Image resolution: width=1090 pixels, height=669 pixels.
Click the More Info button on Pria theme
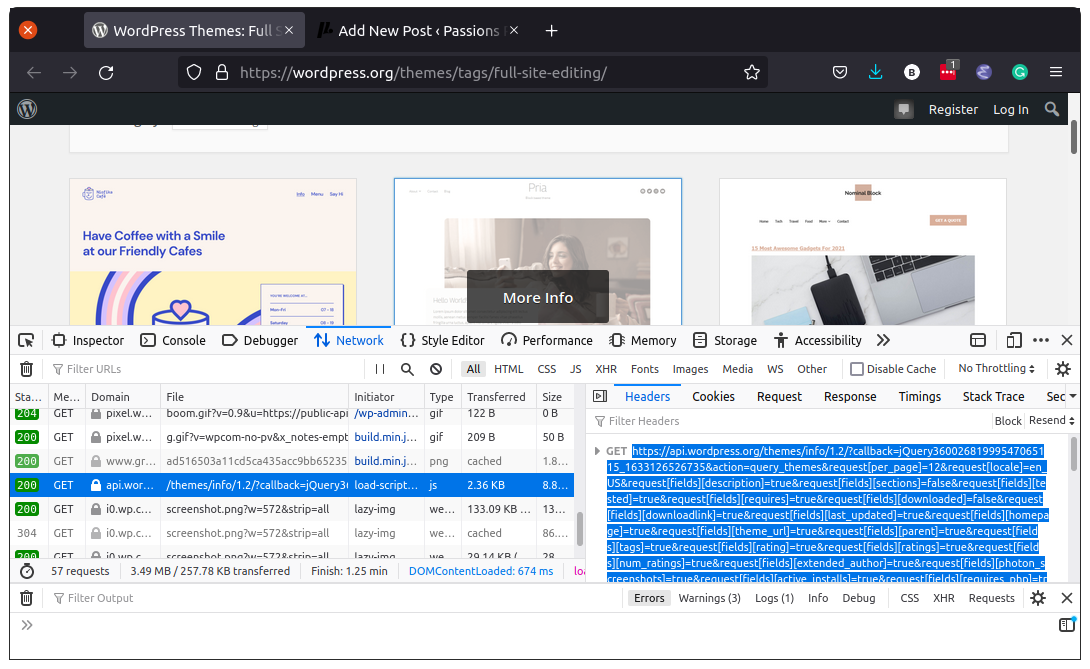pos(537,297)
